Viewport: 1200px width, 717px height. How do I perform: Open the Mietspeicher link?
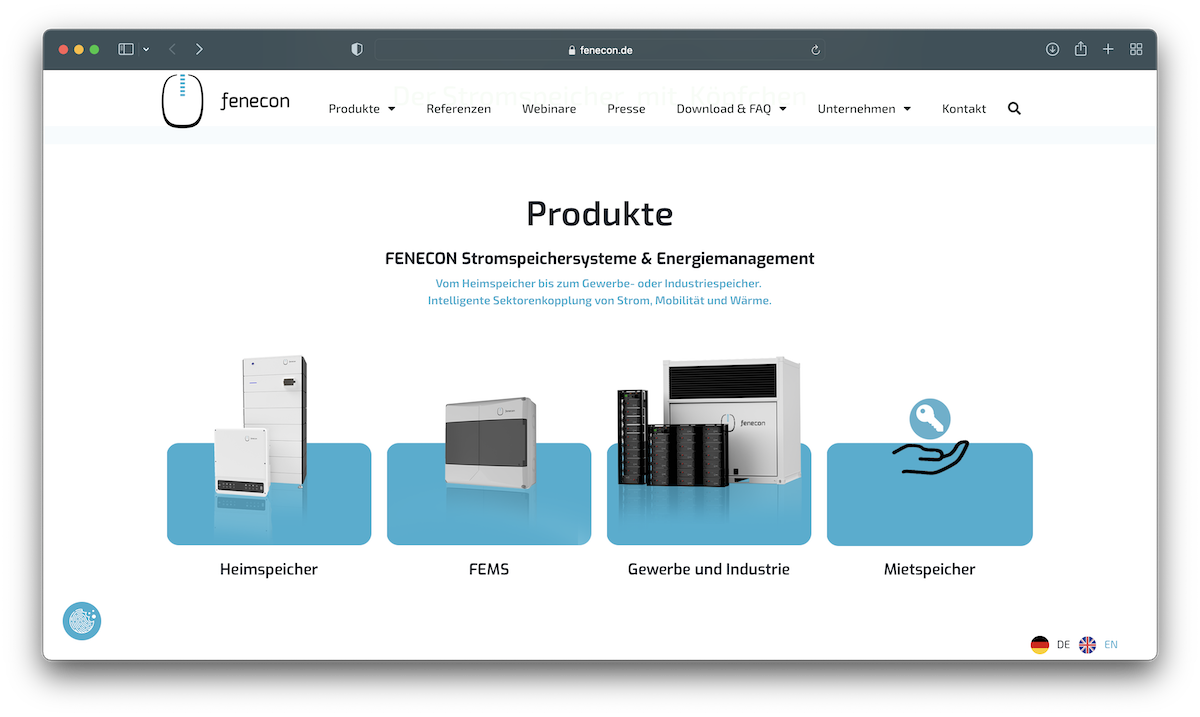click(x=930, y=569)
